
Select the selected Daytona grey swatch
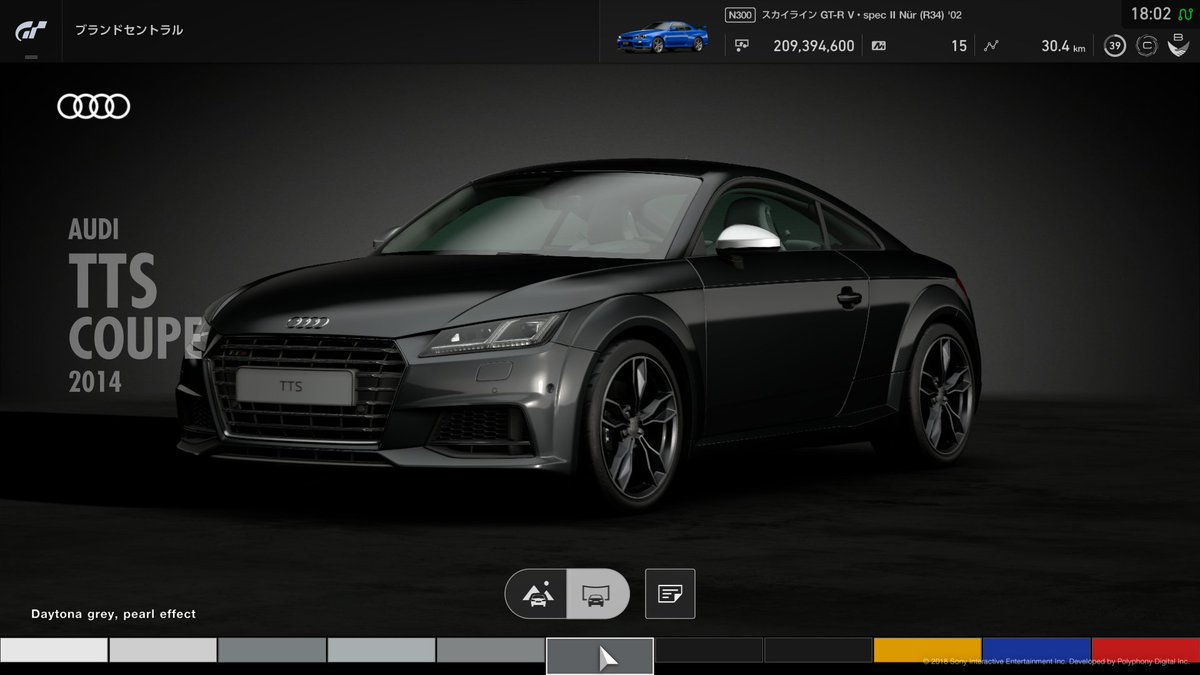[x=600, y=656]
